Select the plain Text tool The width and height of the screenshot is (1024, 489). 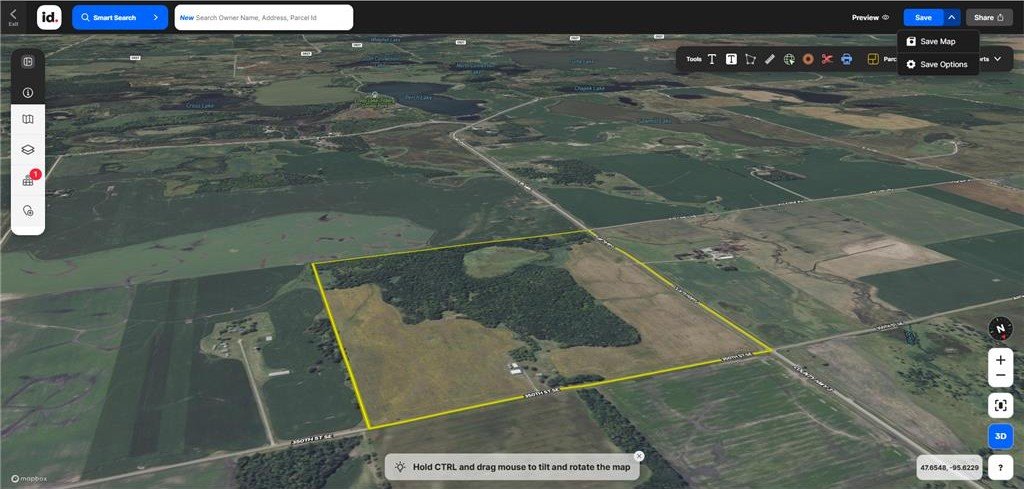pos(712,59)
